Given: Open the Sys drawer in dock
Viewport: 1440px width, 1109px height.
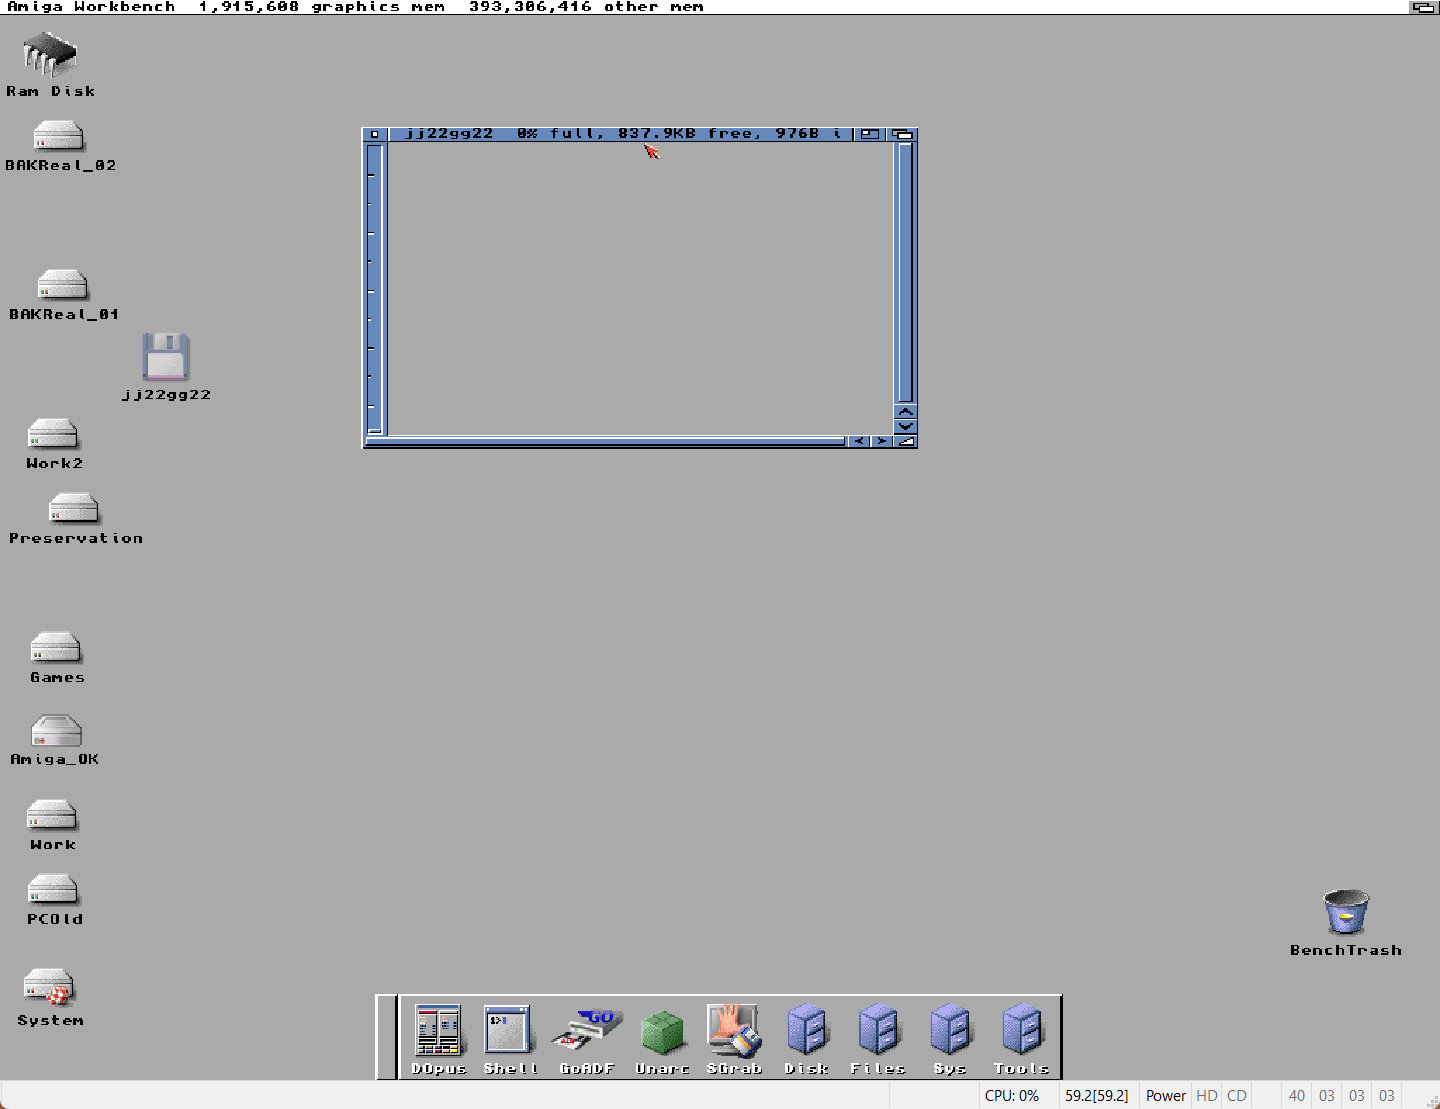Looking at the screenshot, I should [x=950, y=1030].
